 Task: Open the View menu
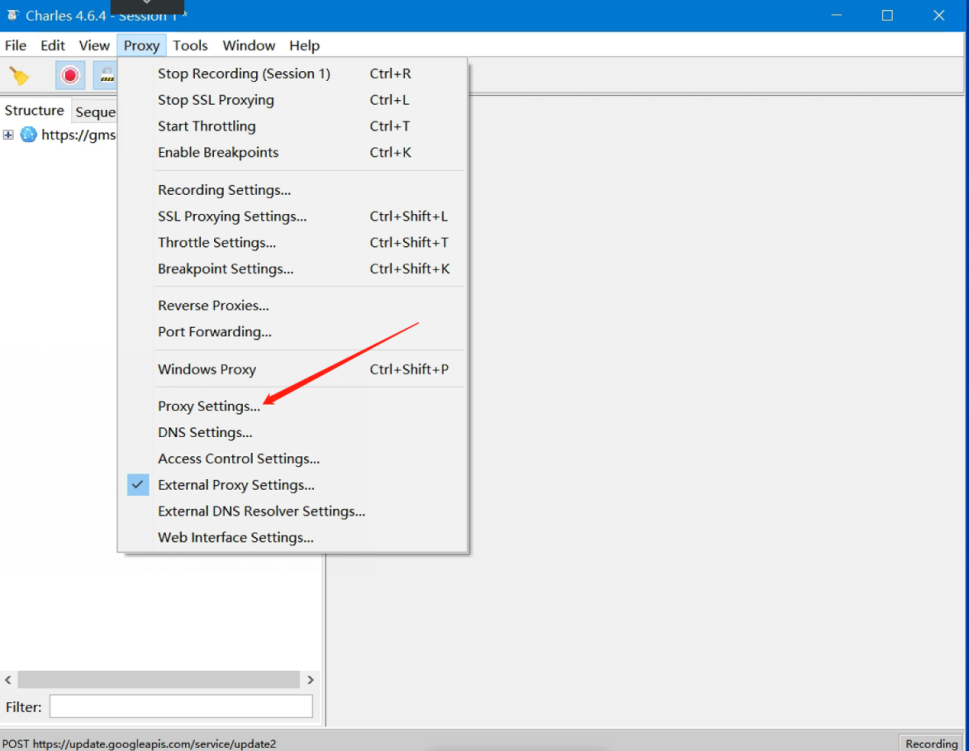tap(94, 46)
